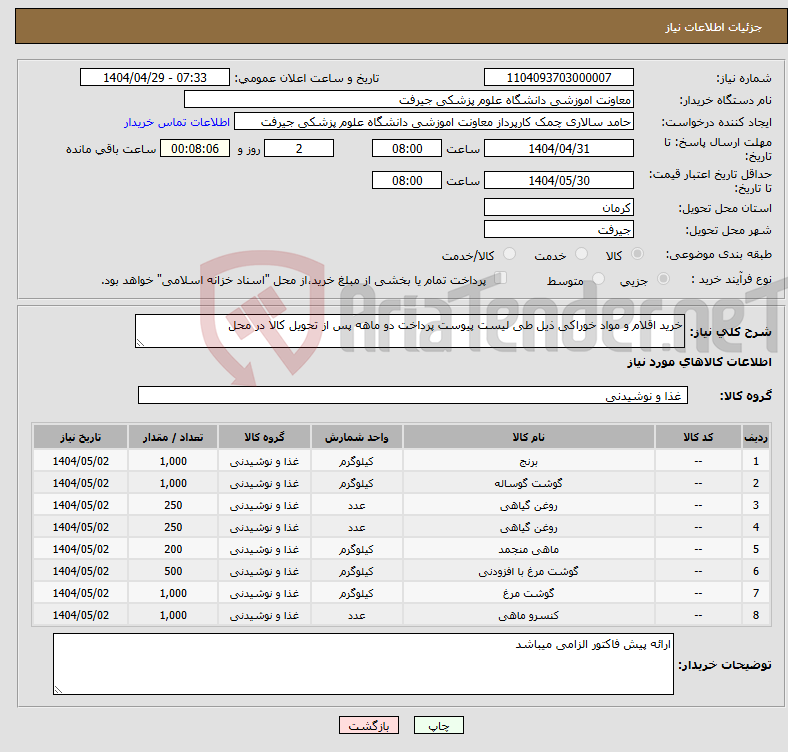
Task: Click the جزئیات اطلاعات نیاز page header
Action: click(x=714, y=27)
